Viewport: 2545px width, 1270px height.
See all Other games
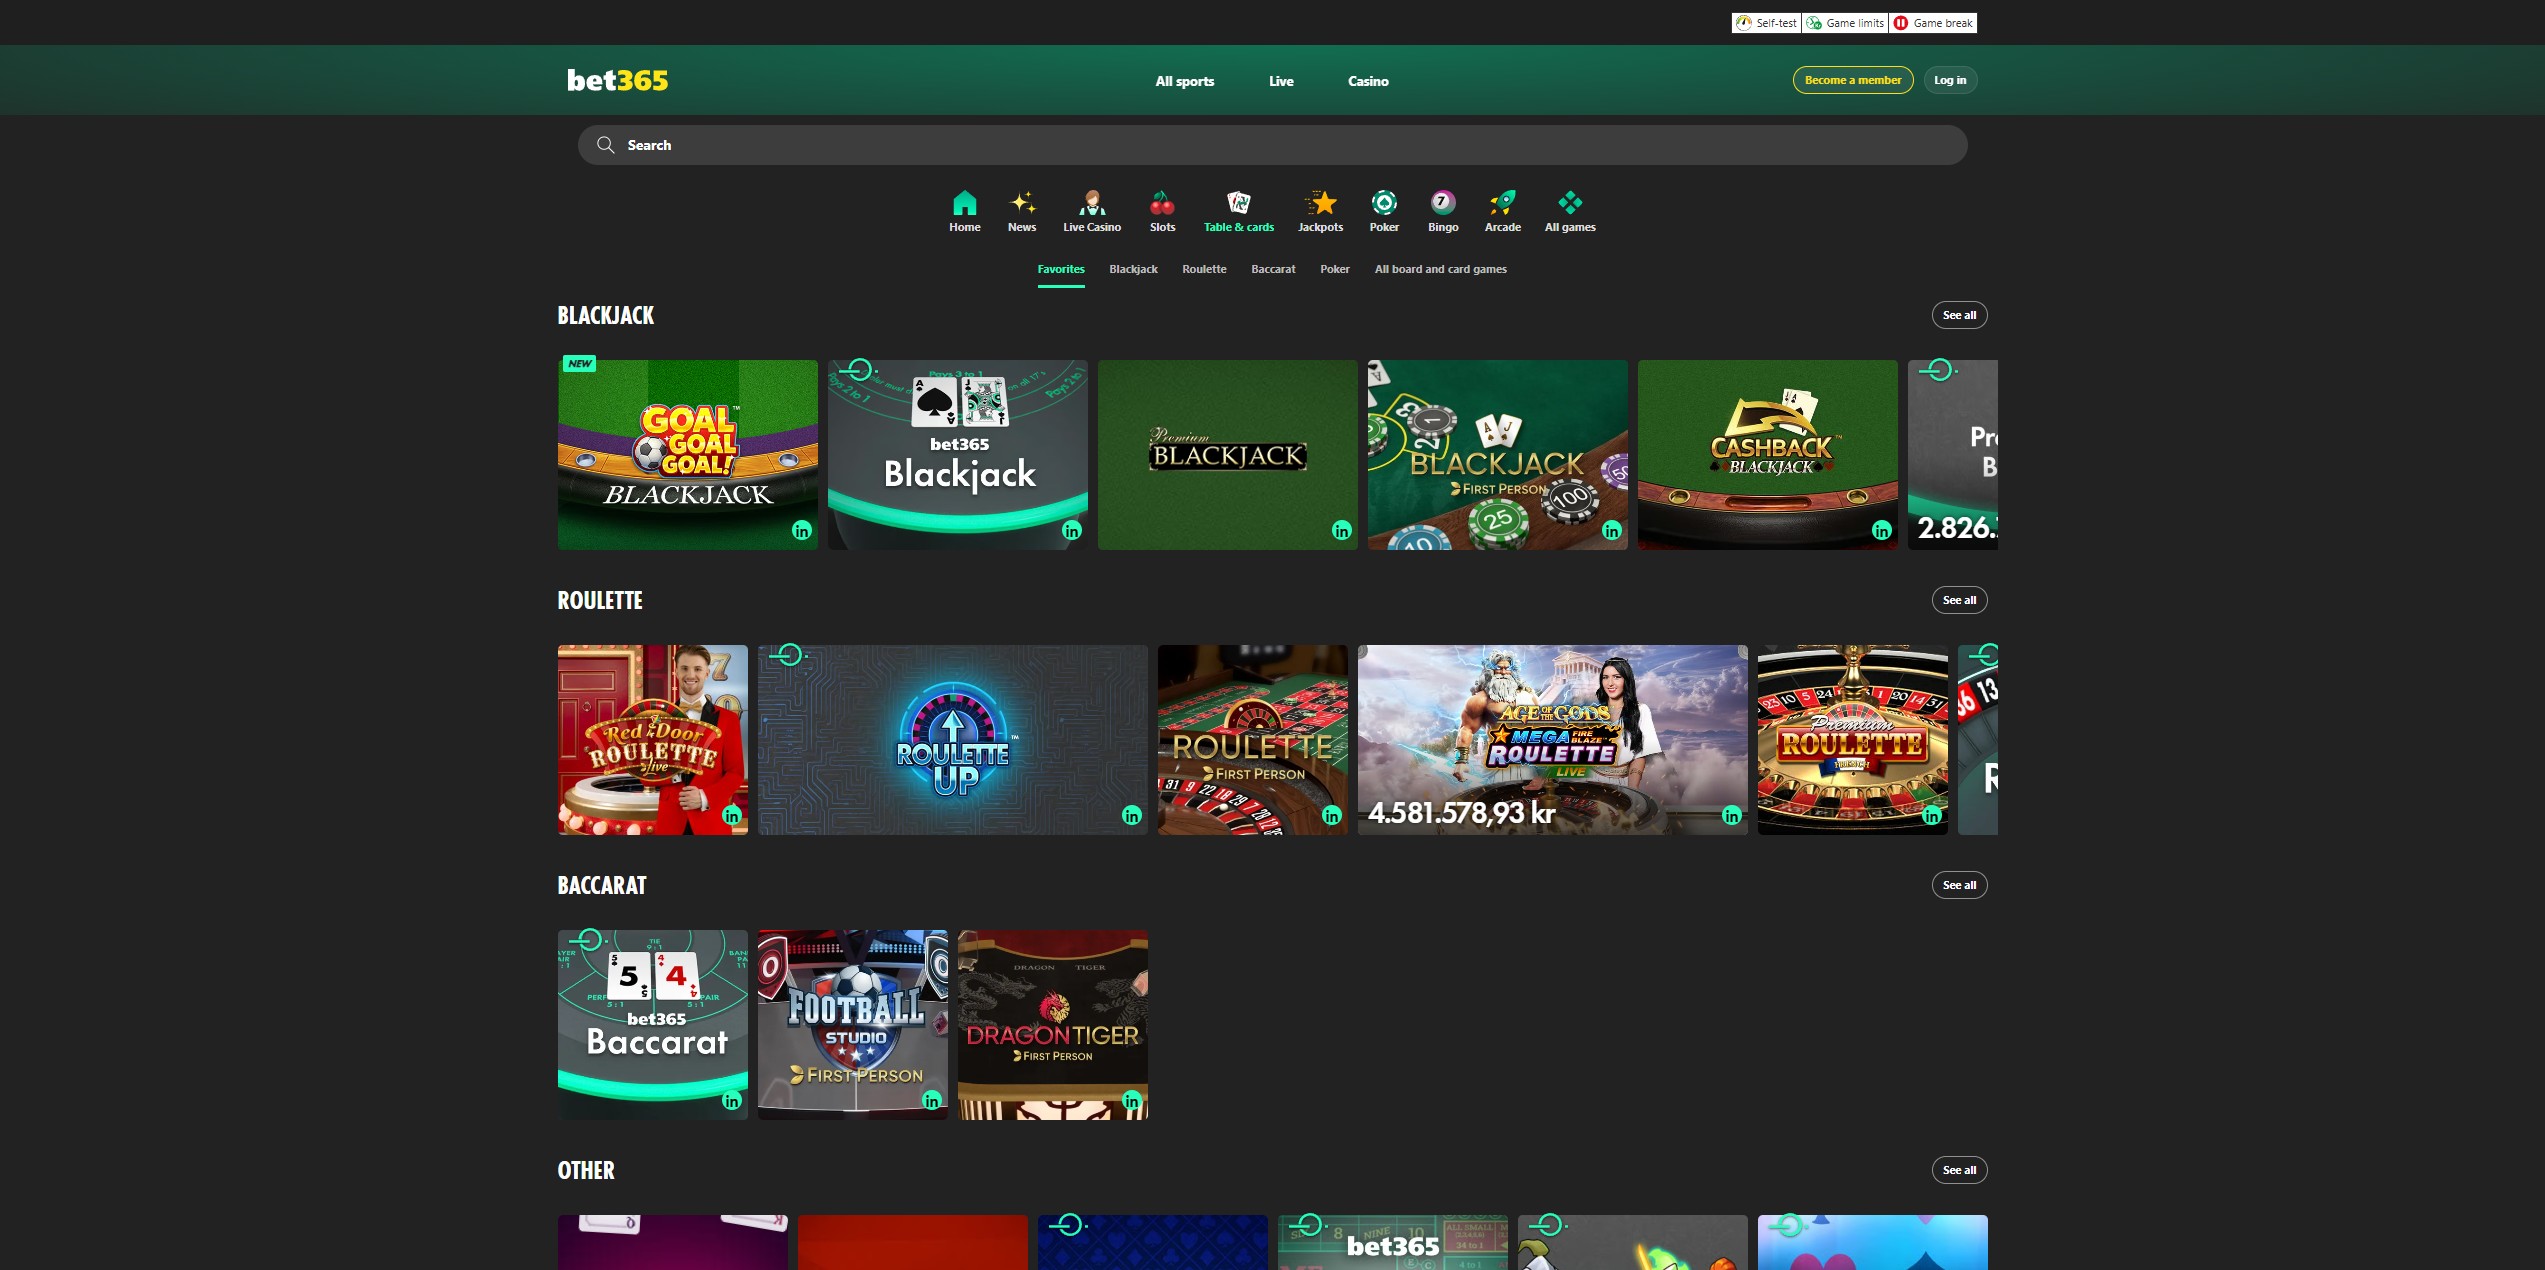point(1958,1170)
